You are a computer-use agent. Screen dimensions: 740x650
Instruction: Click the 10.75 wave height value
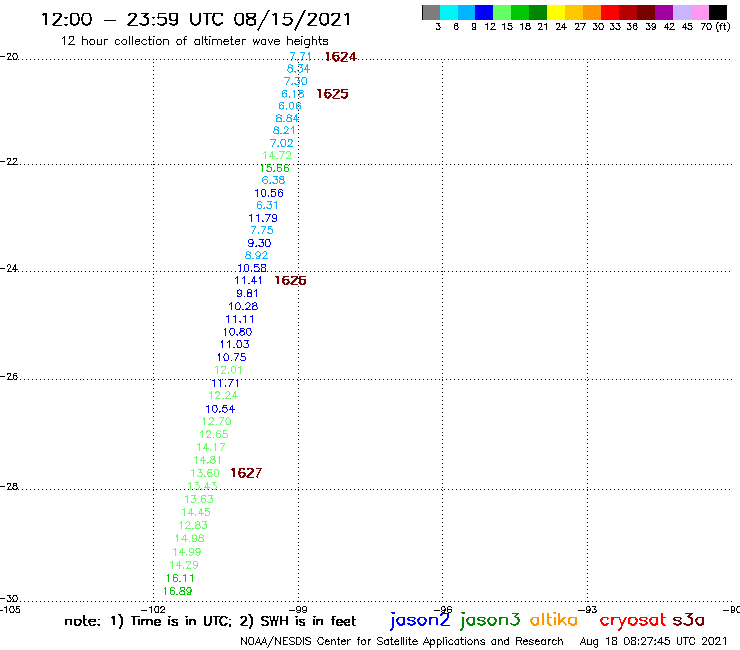point(232,357)
